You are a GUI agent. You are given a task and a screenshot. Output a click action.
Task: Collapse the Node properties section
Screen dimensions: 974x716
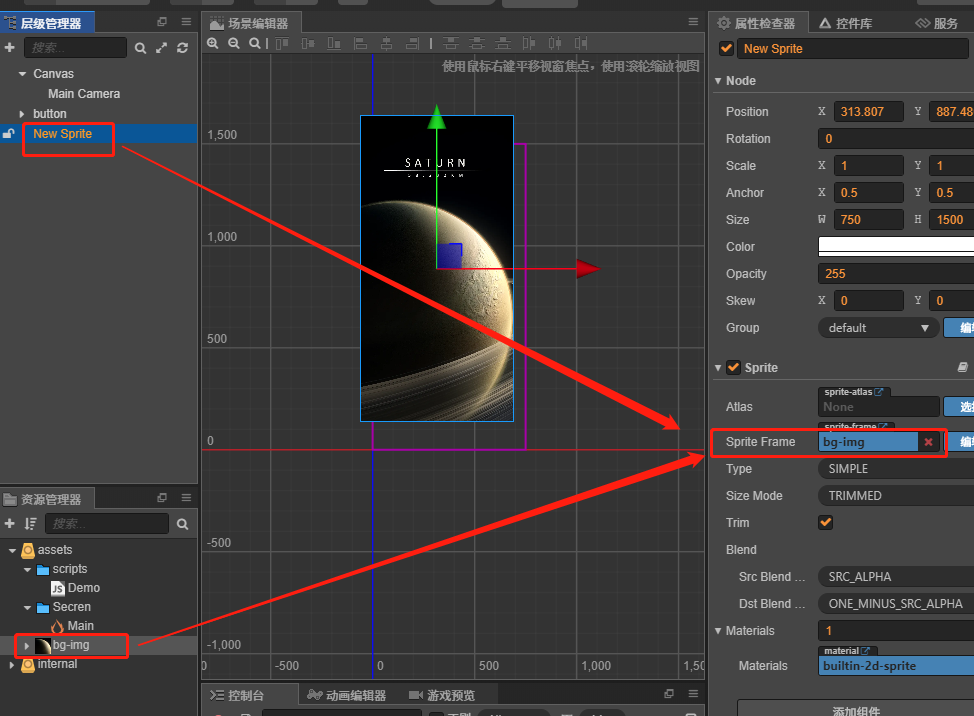pos(718,81)
